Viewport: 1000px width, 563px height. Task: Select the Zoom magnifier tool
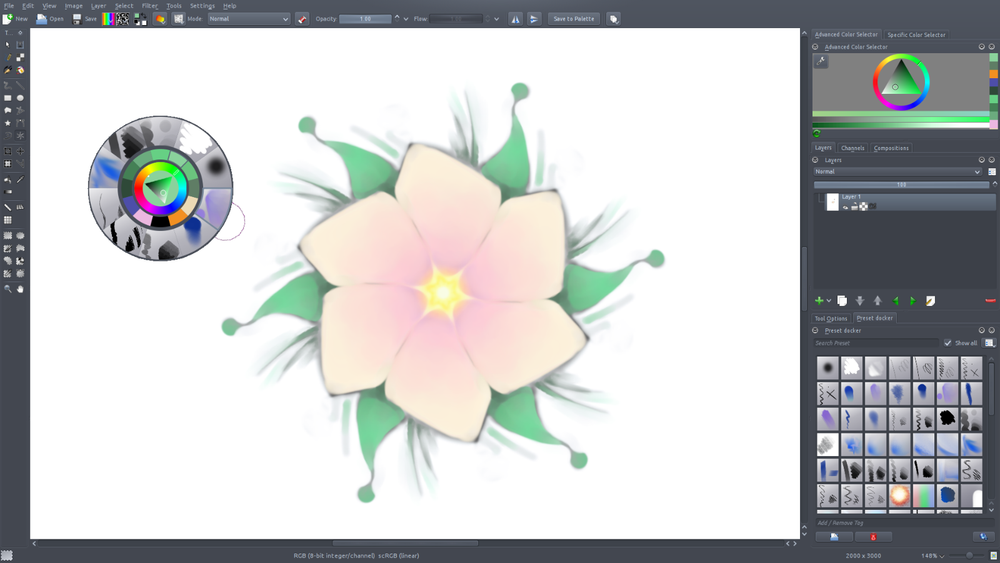tap(8, 289)
